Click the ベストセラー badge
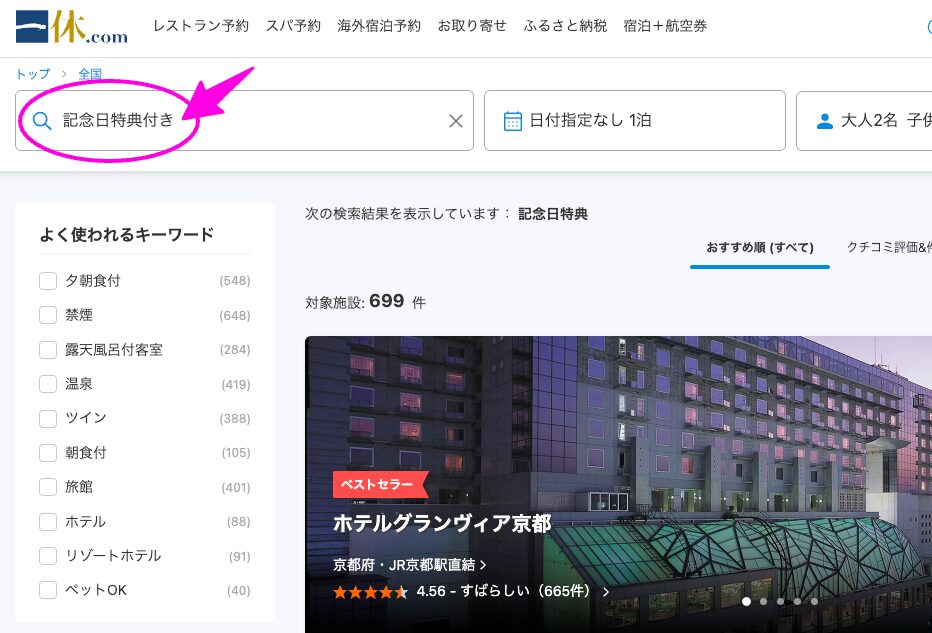The image size is (932, 633). pos(380,484)
